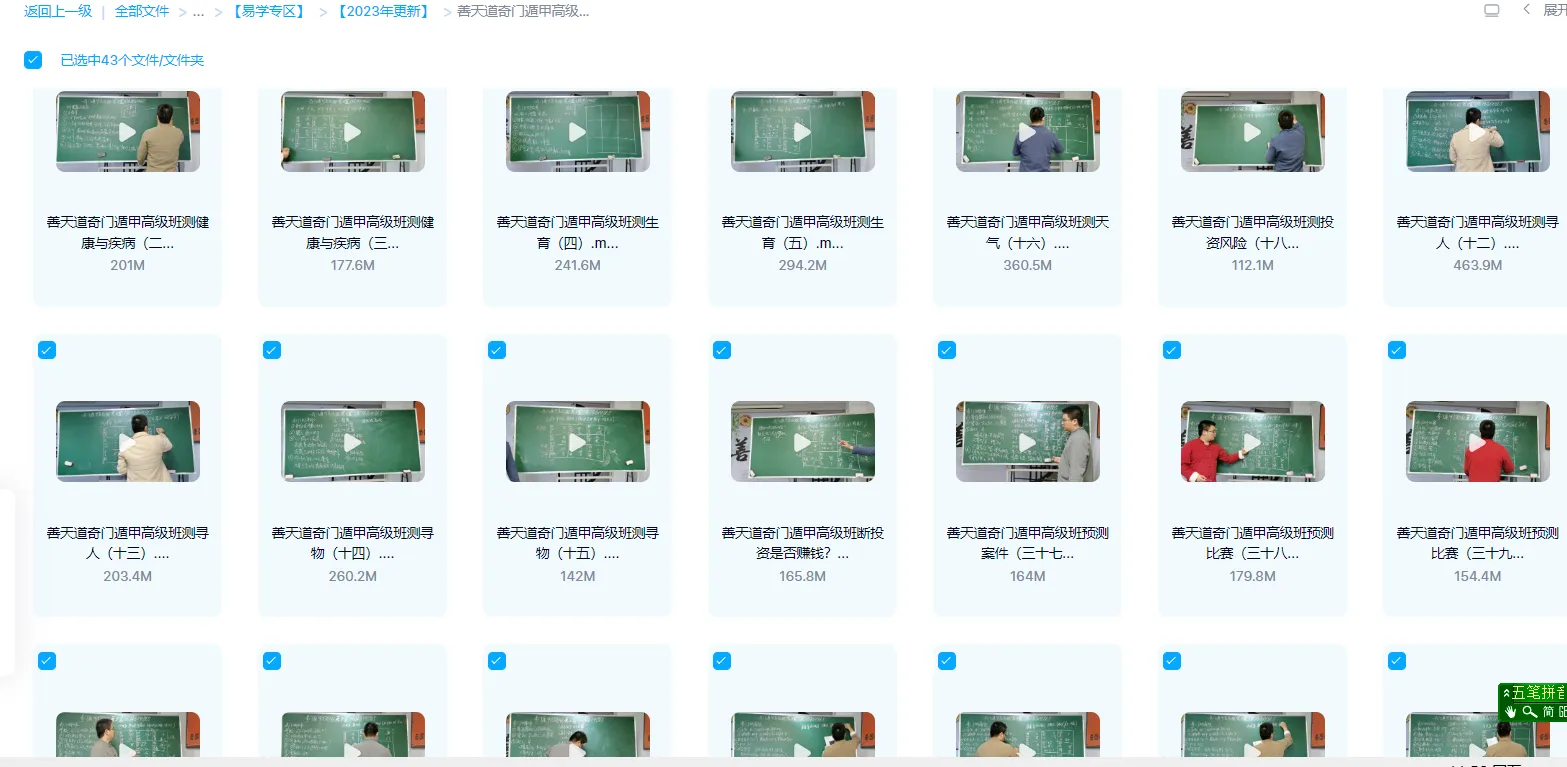Image resolution: width=1567 pixels, height=767 pixels.
Task: Click the play icon on 测生育（四） video
Action: (577, 132)
